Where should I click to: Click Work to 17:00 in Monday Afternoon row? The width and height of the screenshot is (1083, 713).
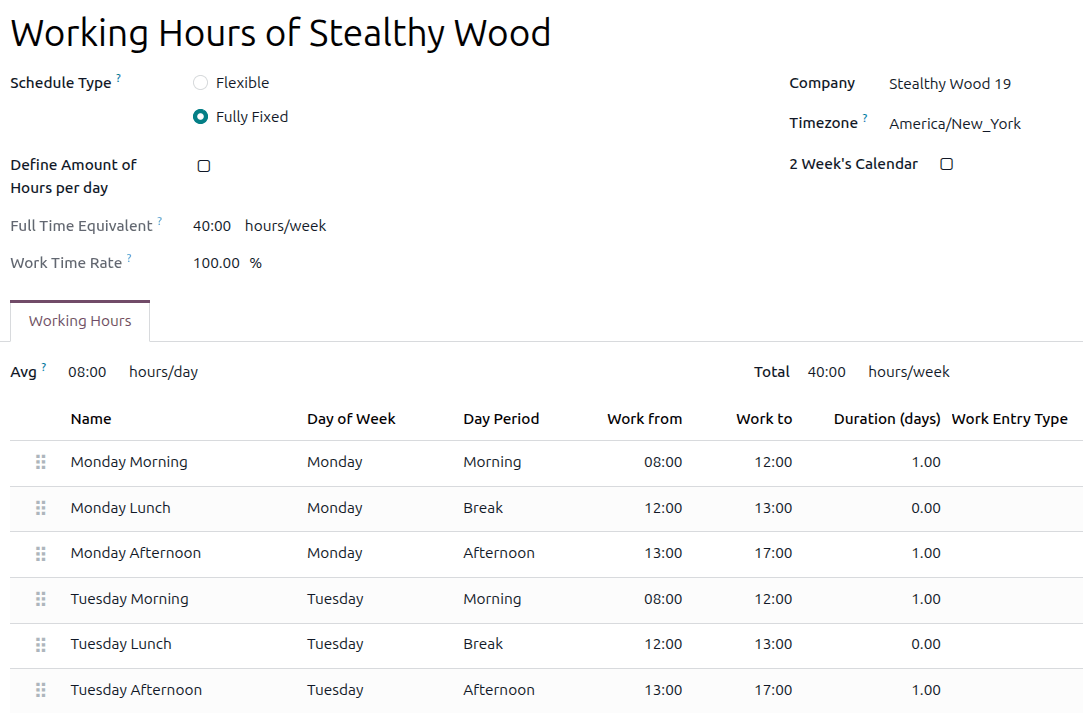[x=773, y=553]
